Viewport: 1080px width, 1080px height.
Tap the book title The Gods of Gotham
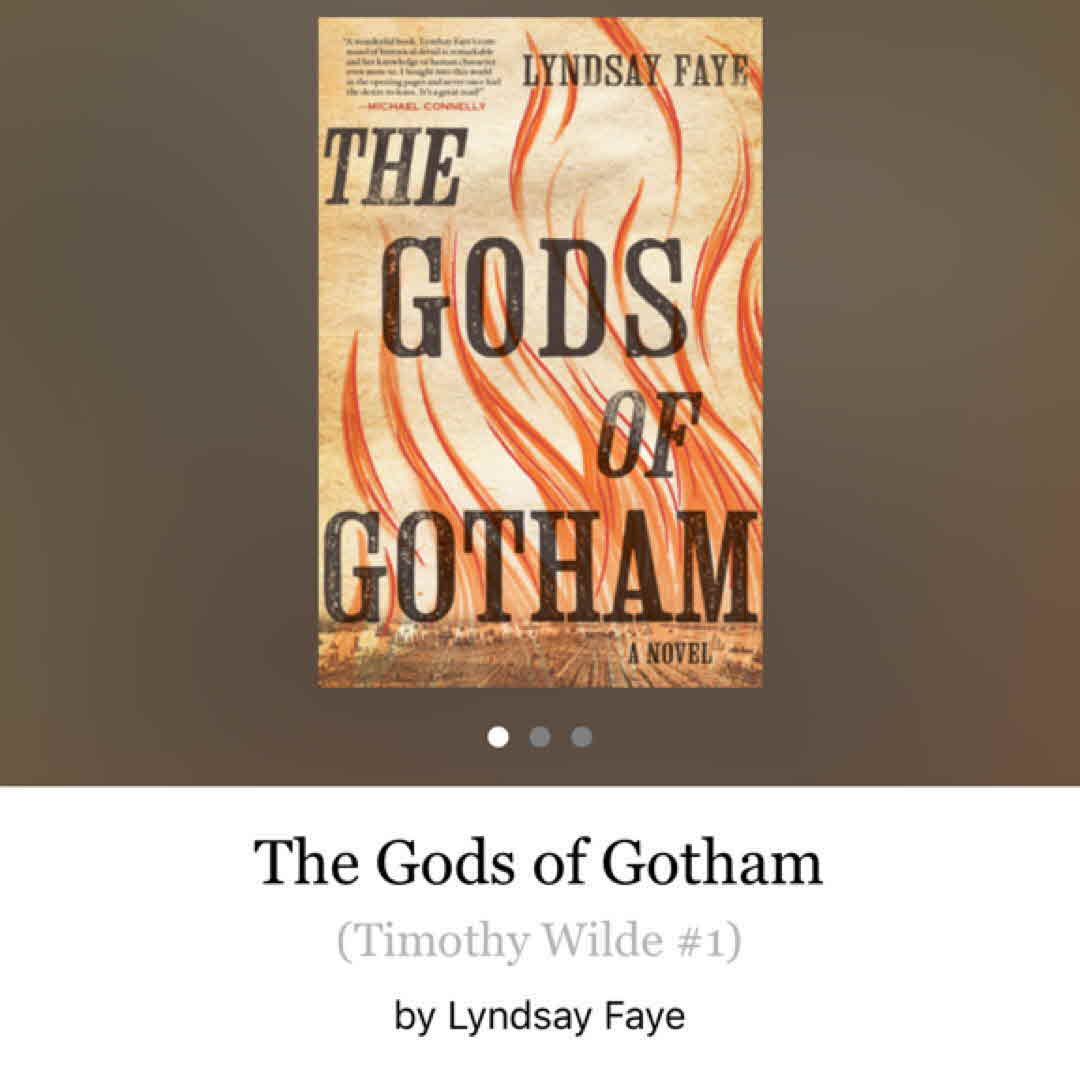[x=539, y=862]
